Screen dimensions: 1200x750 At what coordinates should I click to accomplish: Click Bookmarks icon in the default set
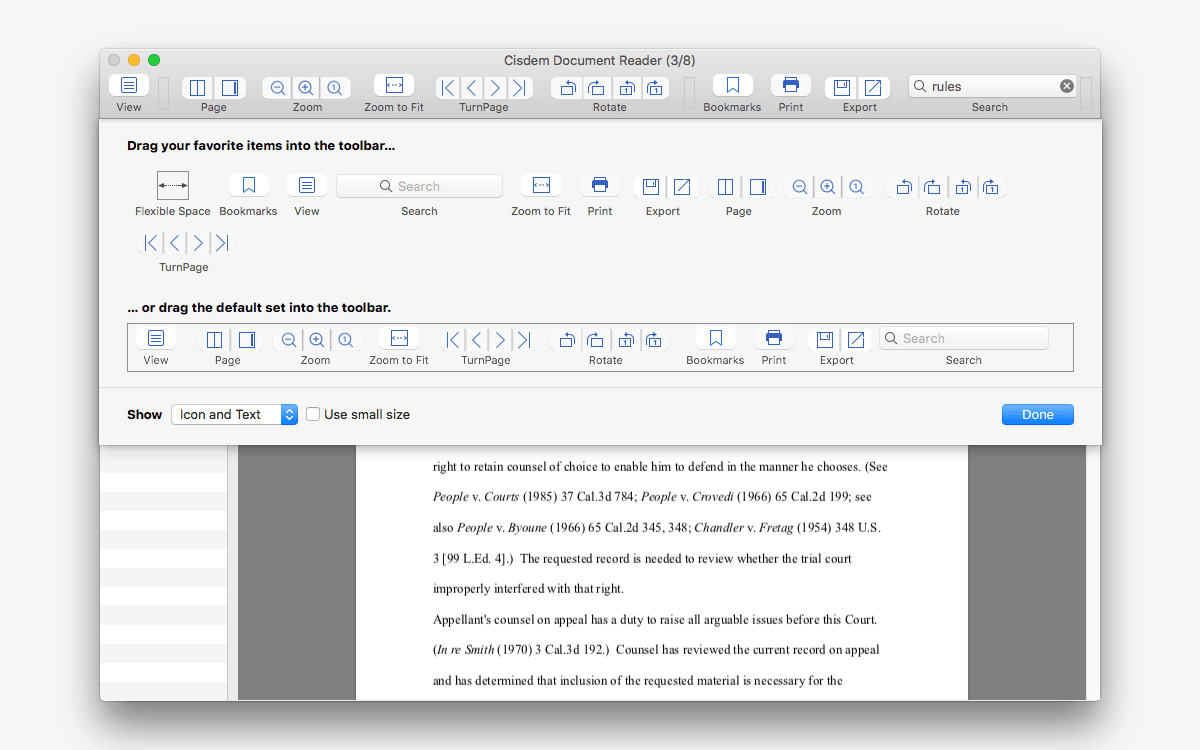tap(715, 338)
